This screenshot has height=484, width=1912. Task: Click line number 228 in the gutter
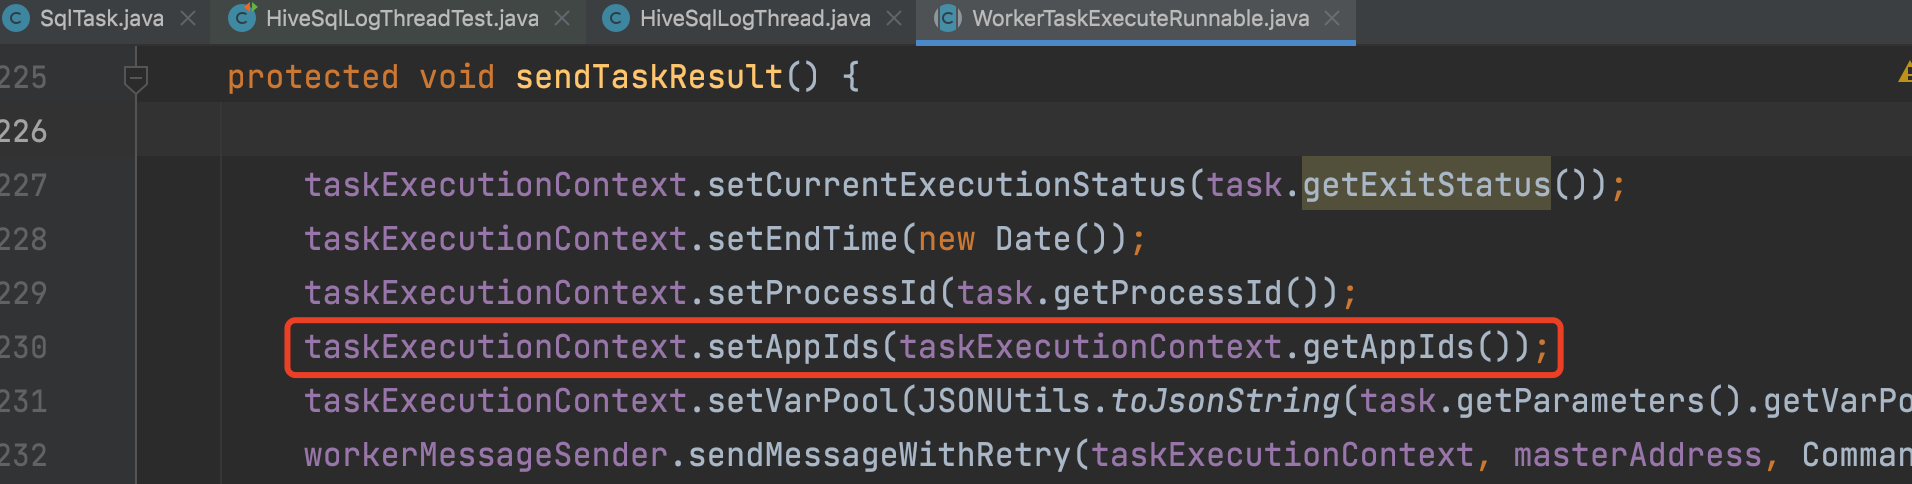coord(23,239)
